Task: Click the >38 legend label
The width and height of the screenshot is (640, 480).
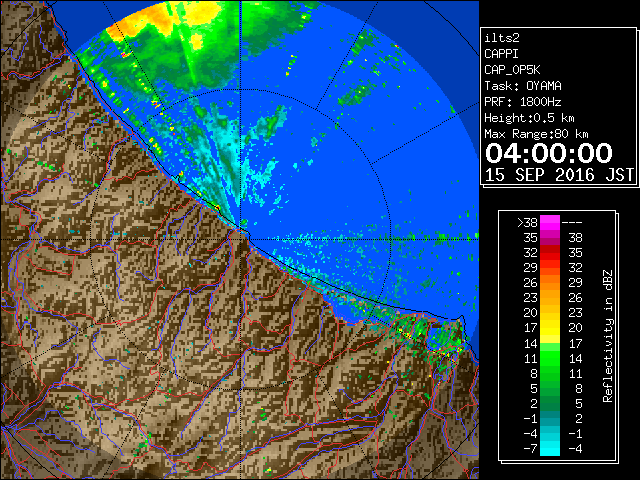Action: click(527, 223)
